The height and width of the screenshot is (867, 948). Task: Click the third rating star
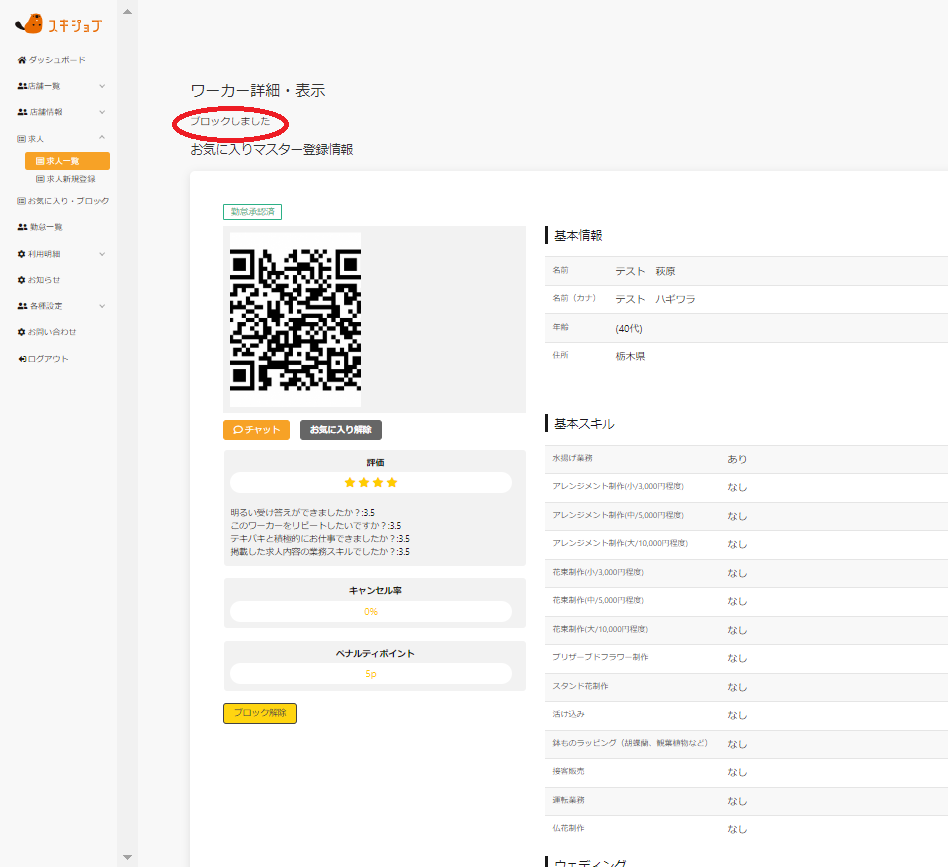pyautogui.click(x=378, y=482)
